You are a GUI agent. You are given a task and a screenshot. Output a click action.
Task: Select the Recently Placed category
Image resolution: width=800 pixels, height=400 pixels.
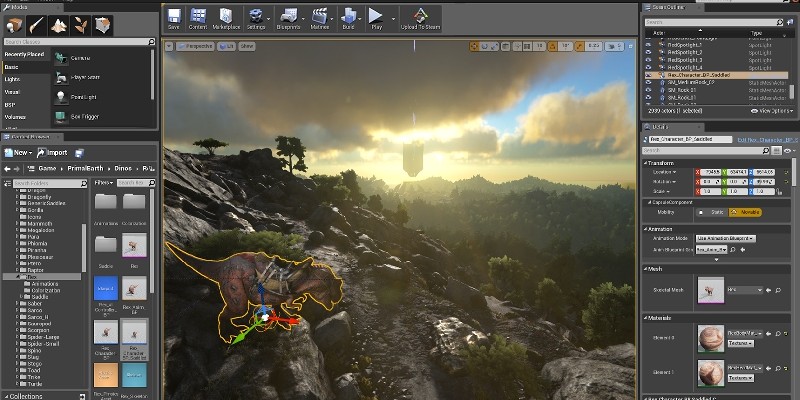[24, 55]
